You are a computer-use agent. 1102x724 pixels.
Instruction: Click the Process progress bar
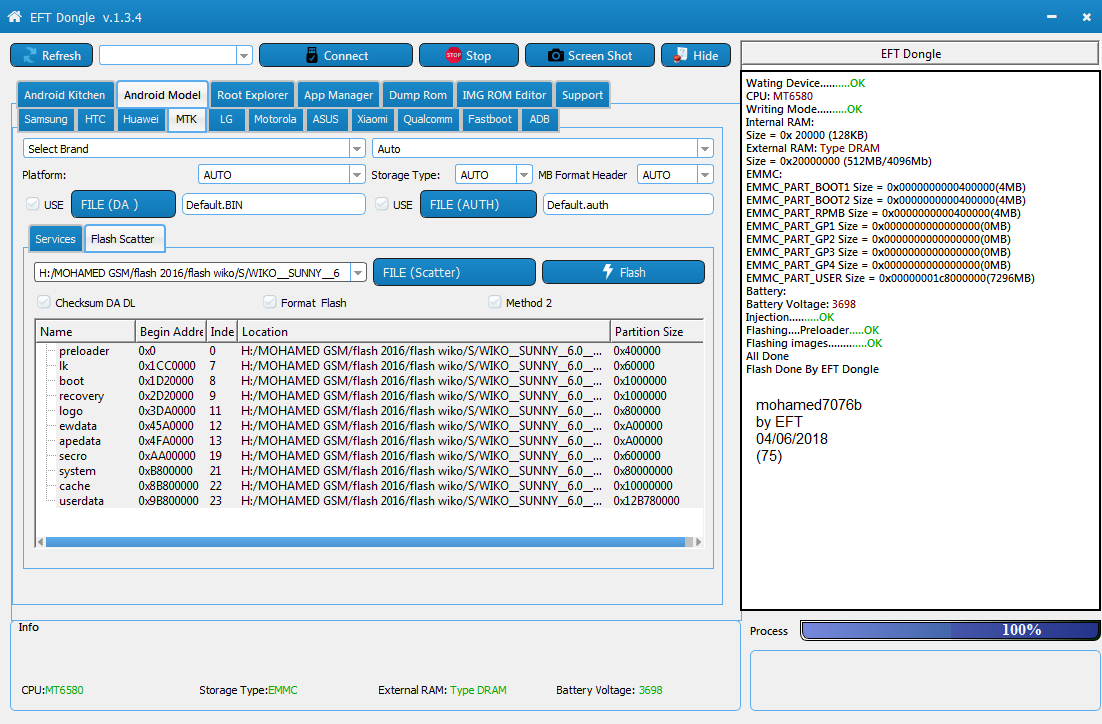(949, 630)
